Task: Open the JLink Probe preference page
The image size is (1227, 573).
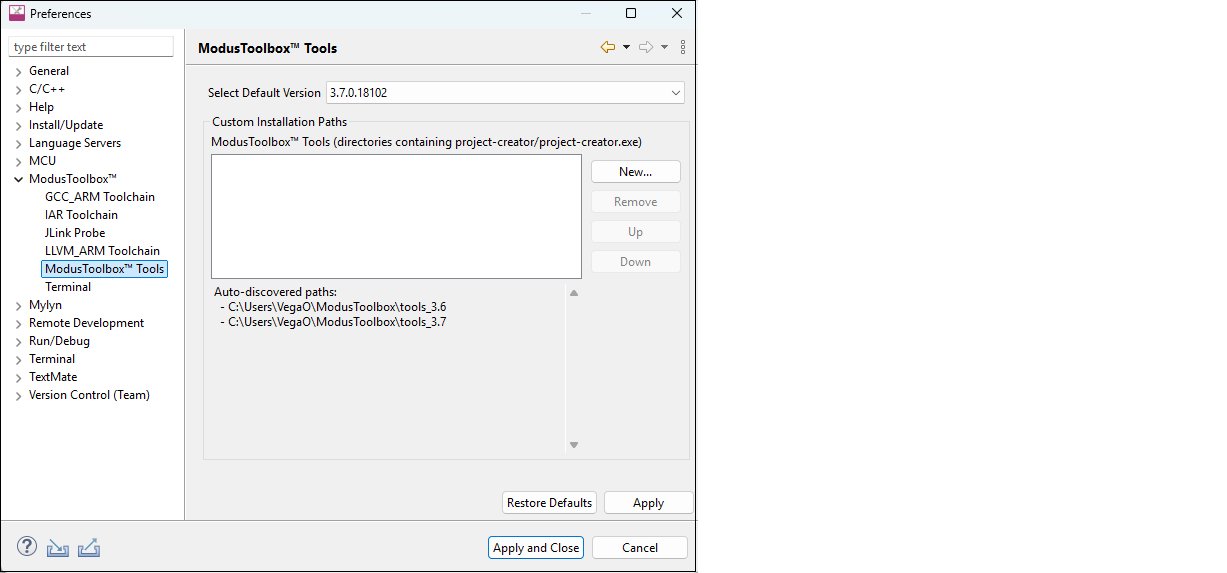Action: [75, 233]
